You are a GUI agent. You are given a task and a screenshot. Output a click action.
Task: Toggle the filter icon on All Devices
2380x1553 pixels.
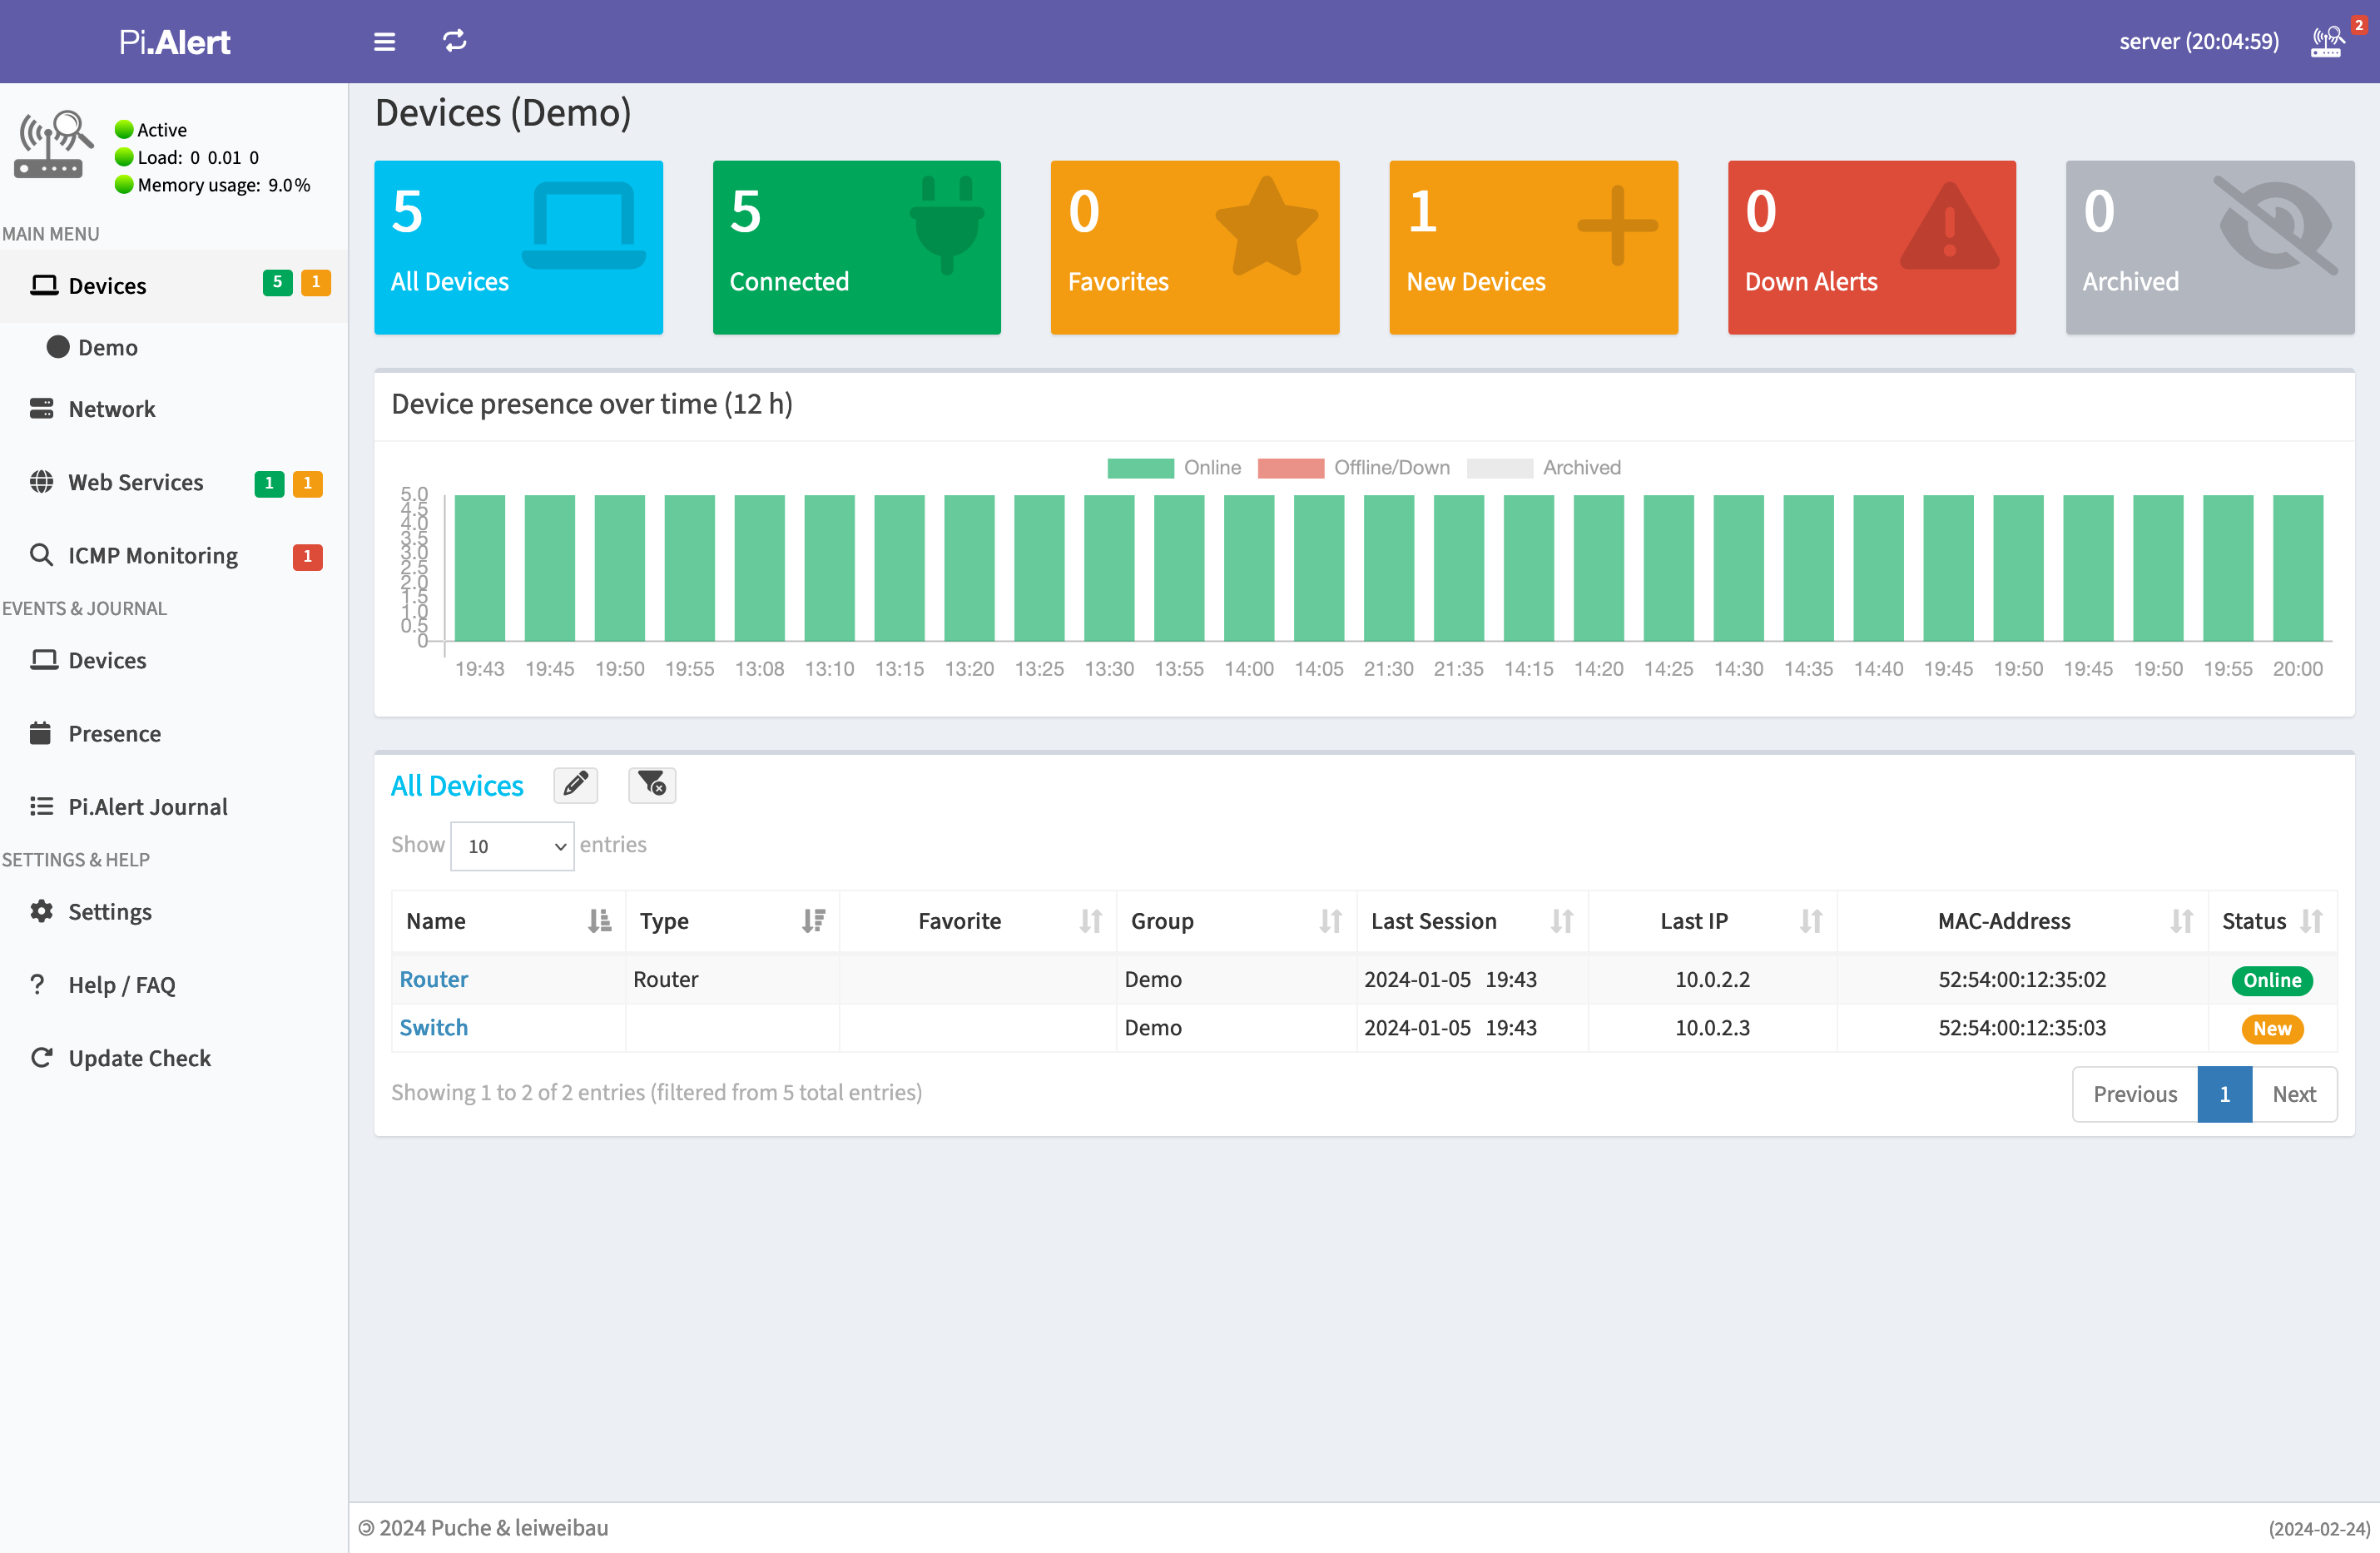coord(652,784)
